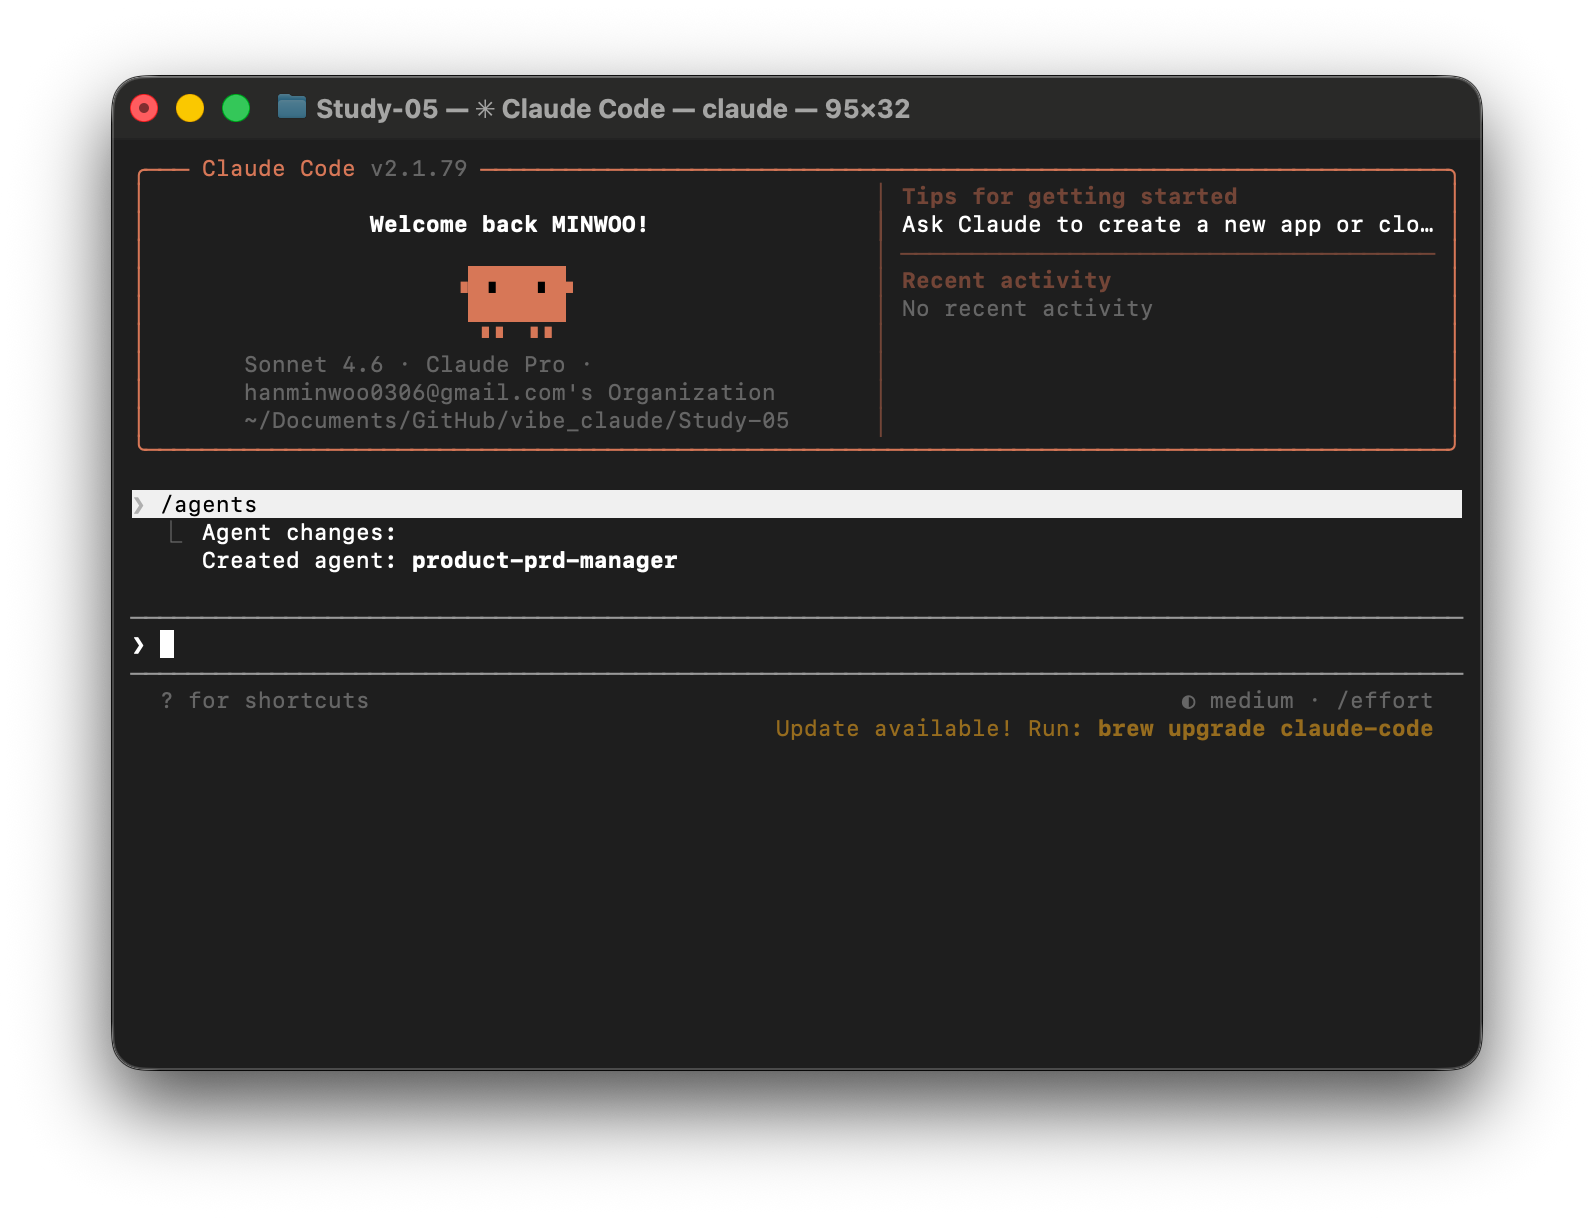Click "brew upgrade claude-code" command text
The height and width of the screenshot is (1218, 1594).
(1265, 729)
